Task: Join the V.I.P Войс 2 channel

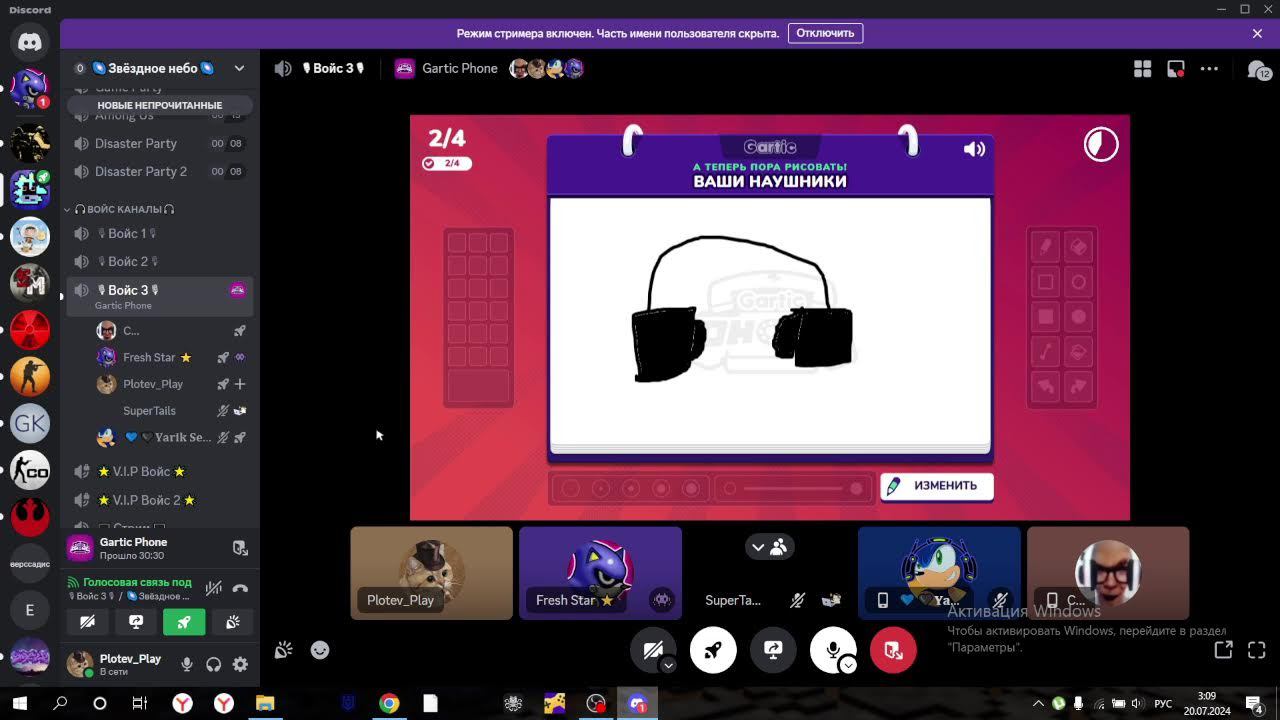Action: (x=160, y=500)
